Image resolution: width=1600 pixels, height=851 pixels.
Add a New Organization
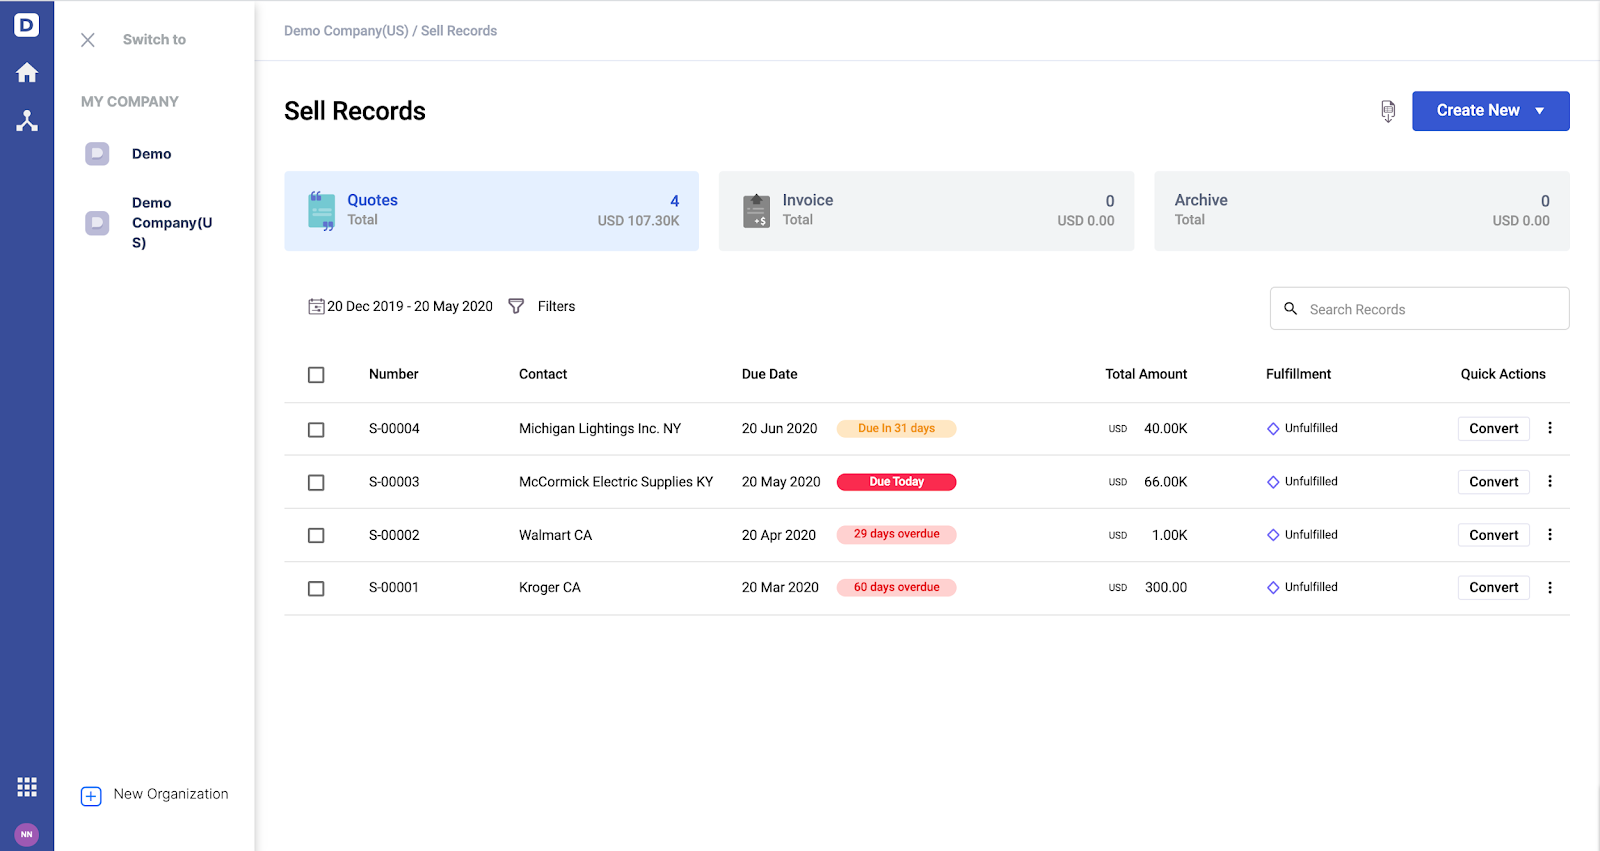point(155,795)
